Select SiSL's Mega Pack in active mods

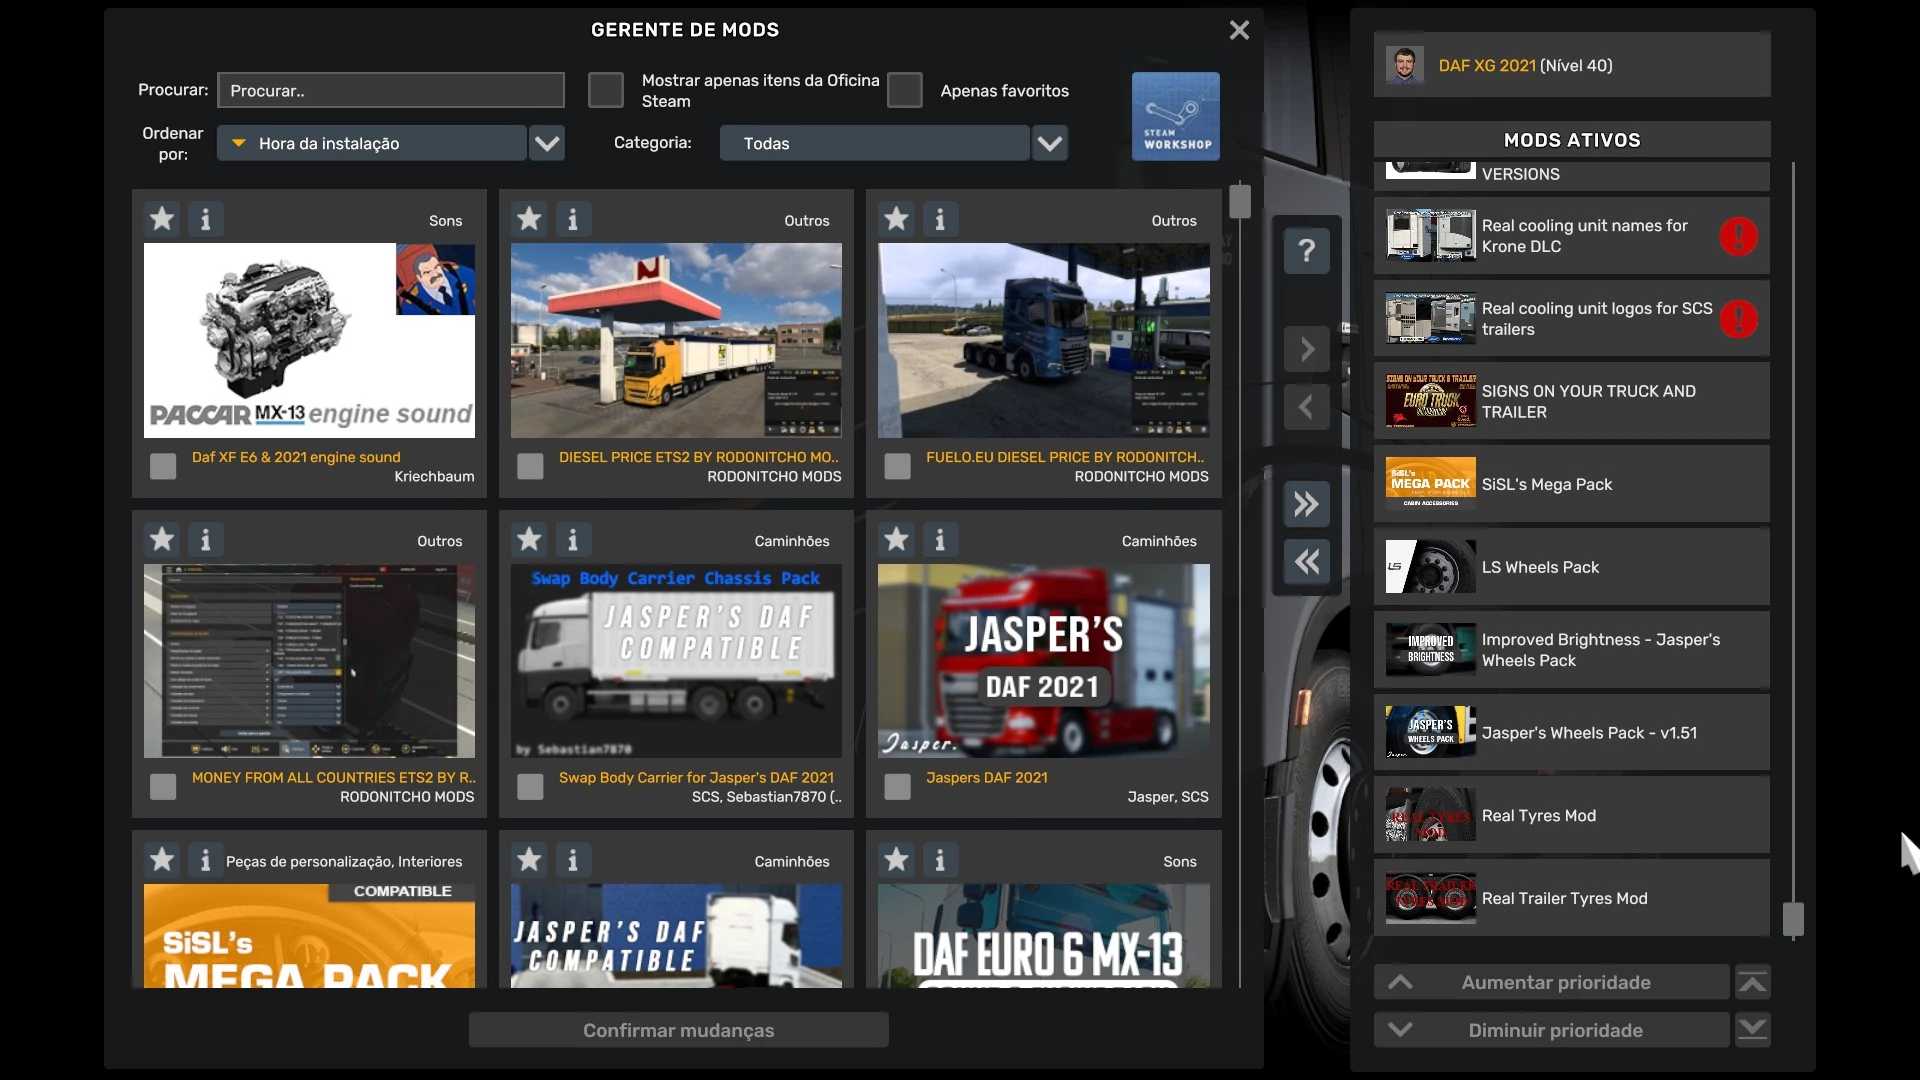(1570, 484)
